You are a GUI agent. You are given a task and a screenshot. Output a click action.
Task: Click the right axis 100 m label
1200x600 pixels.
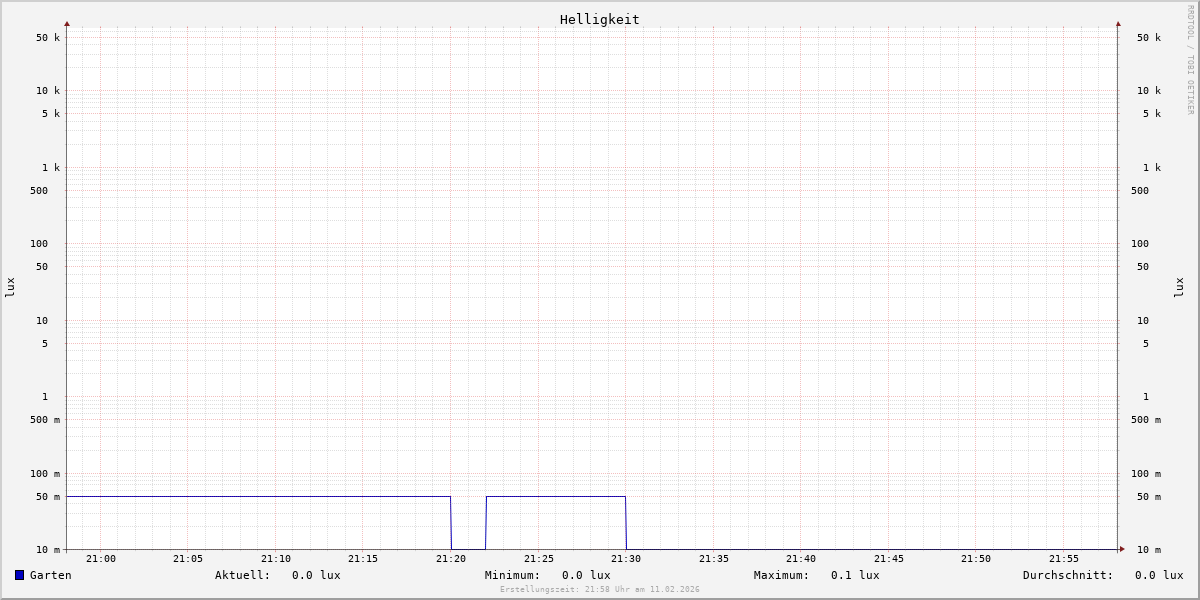[x=1146, y=474]
